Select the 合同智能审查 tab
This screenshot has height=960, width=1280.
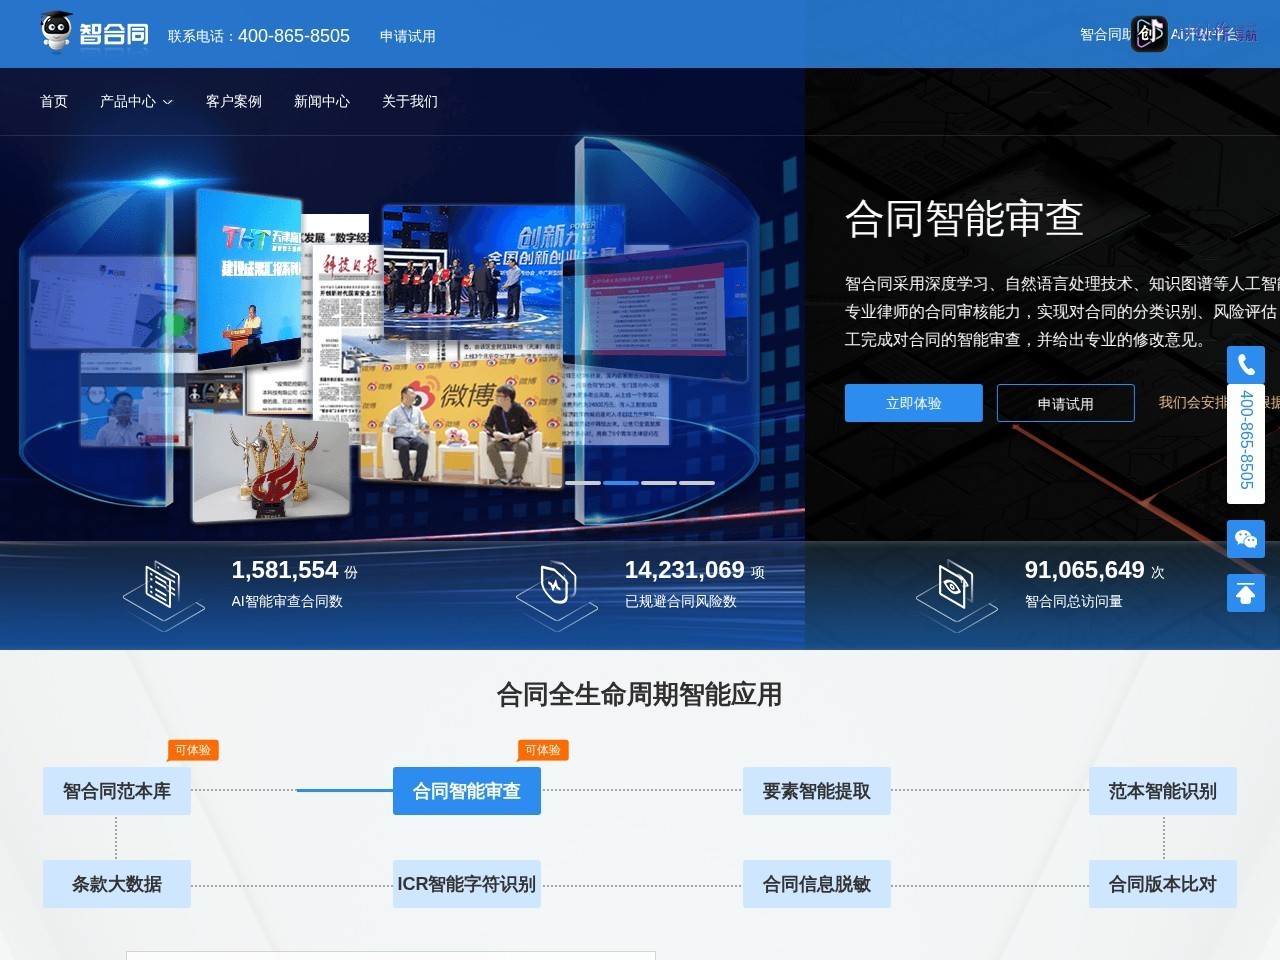click(467, 791)
